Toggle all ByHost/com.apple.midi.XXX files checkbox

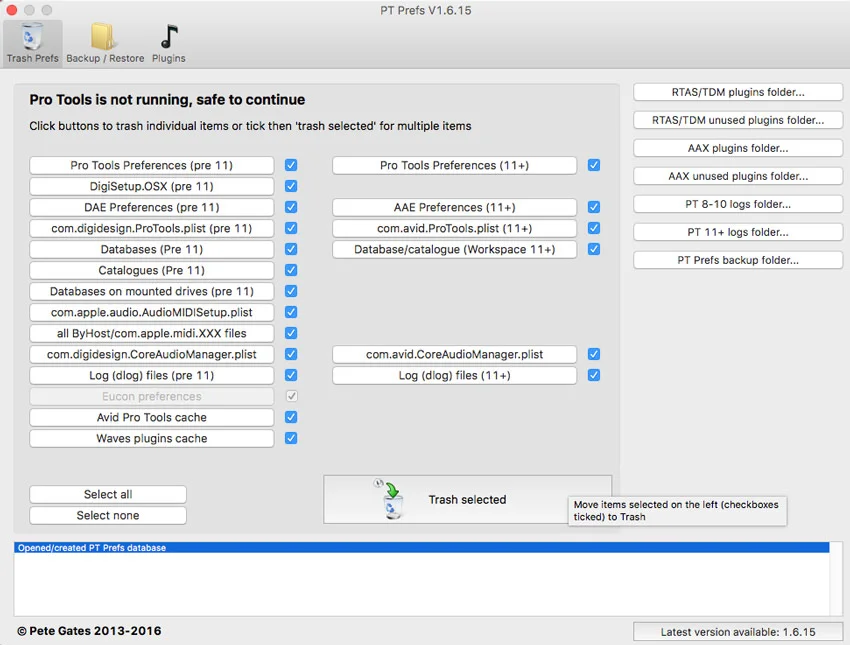291,333
